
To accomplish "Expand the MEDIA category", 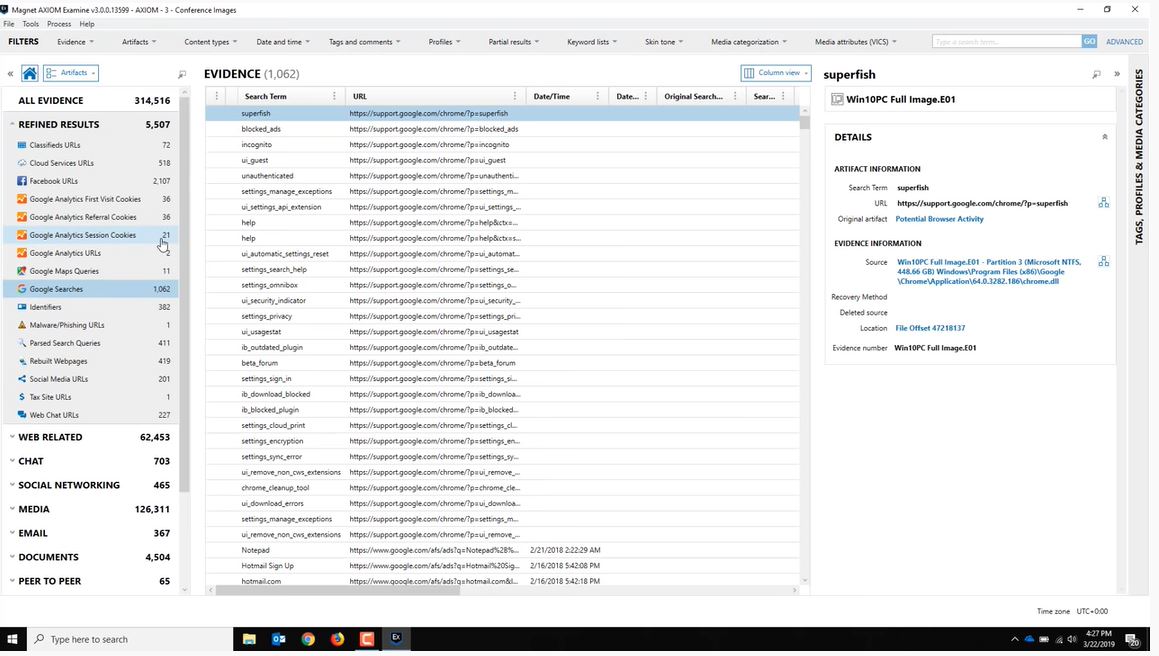I will pyautogui.click(x=13, y=509).
